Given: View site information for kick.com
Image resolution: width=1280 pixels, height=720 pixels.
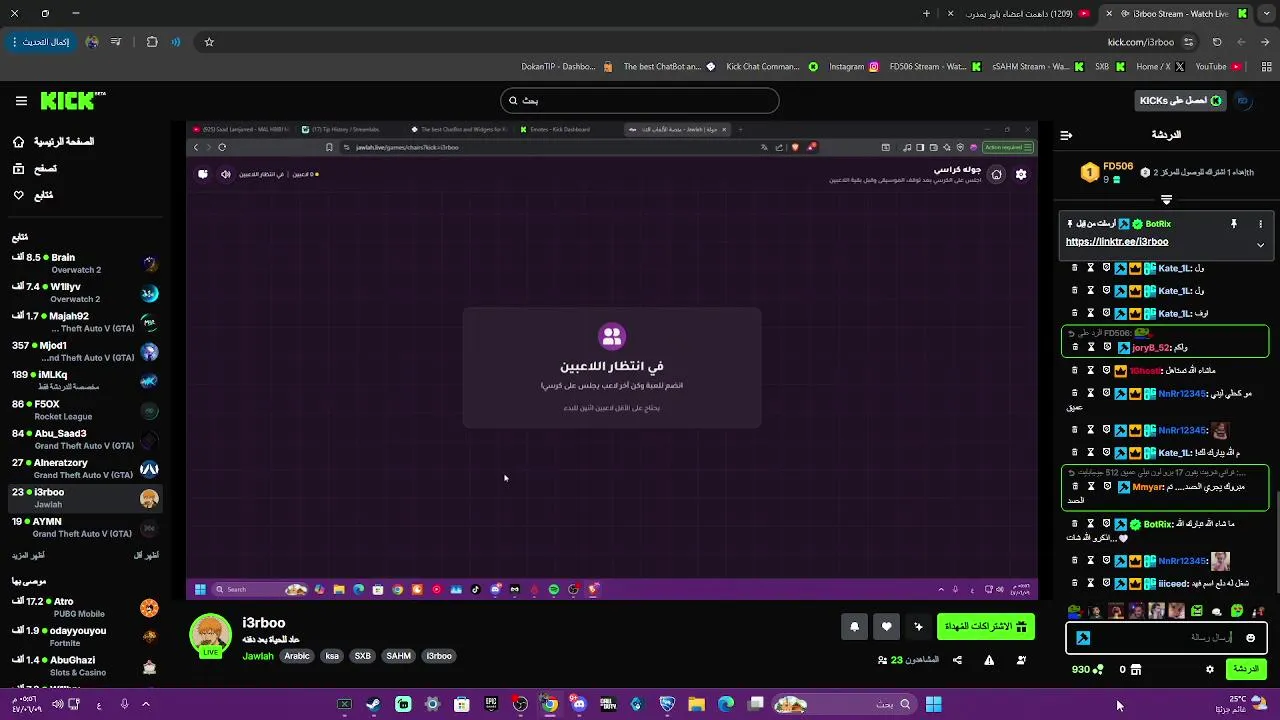Looking at the screenshot, I should click(1188, 42).
